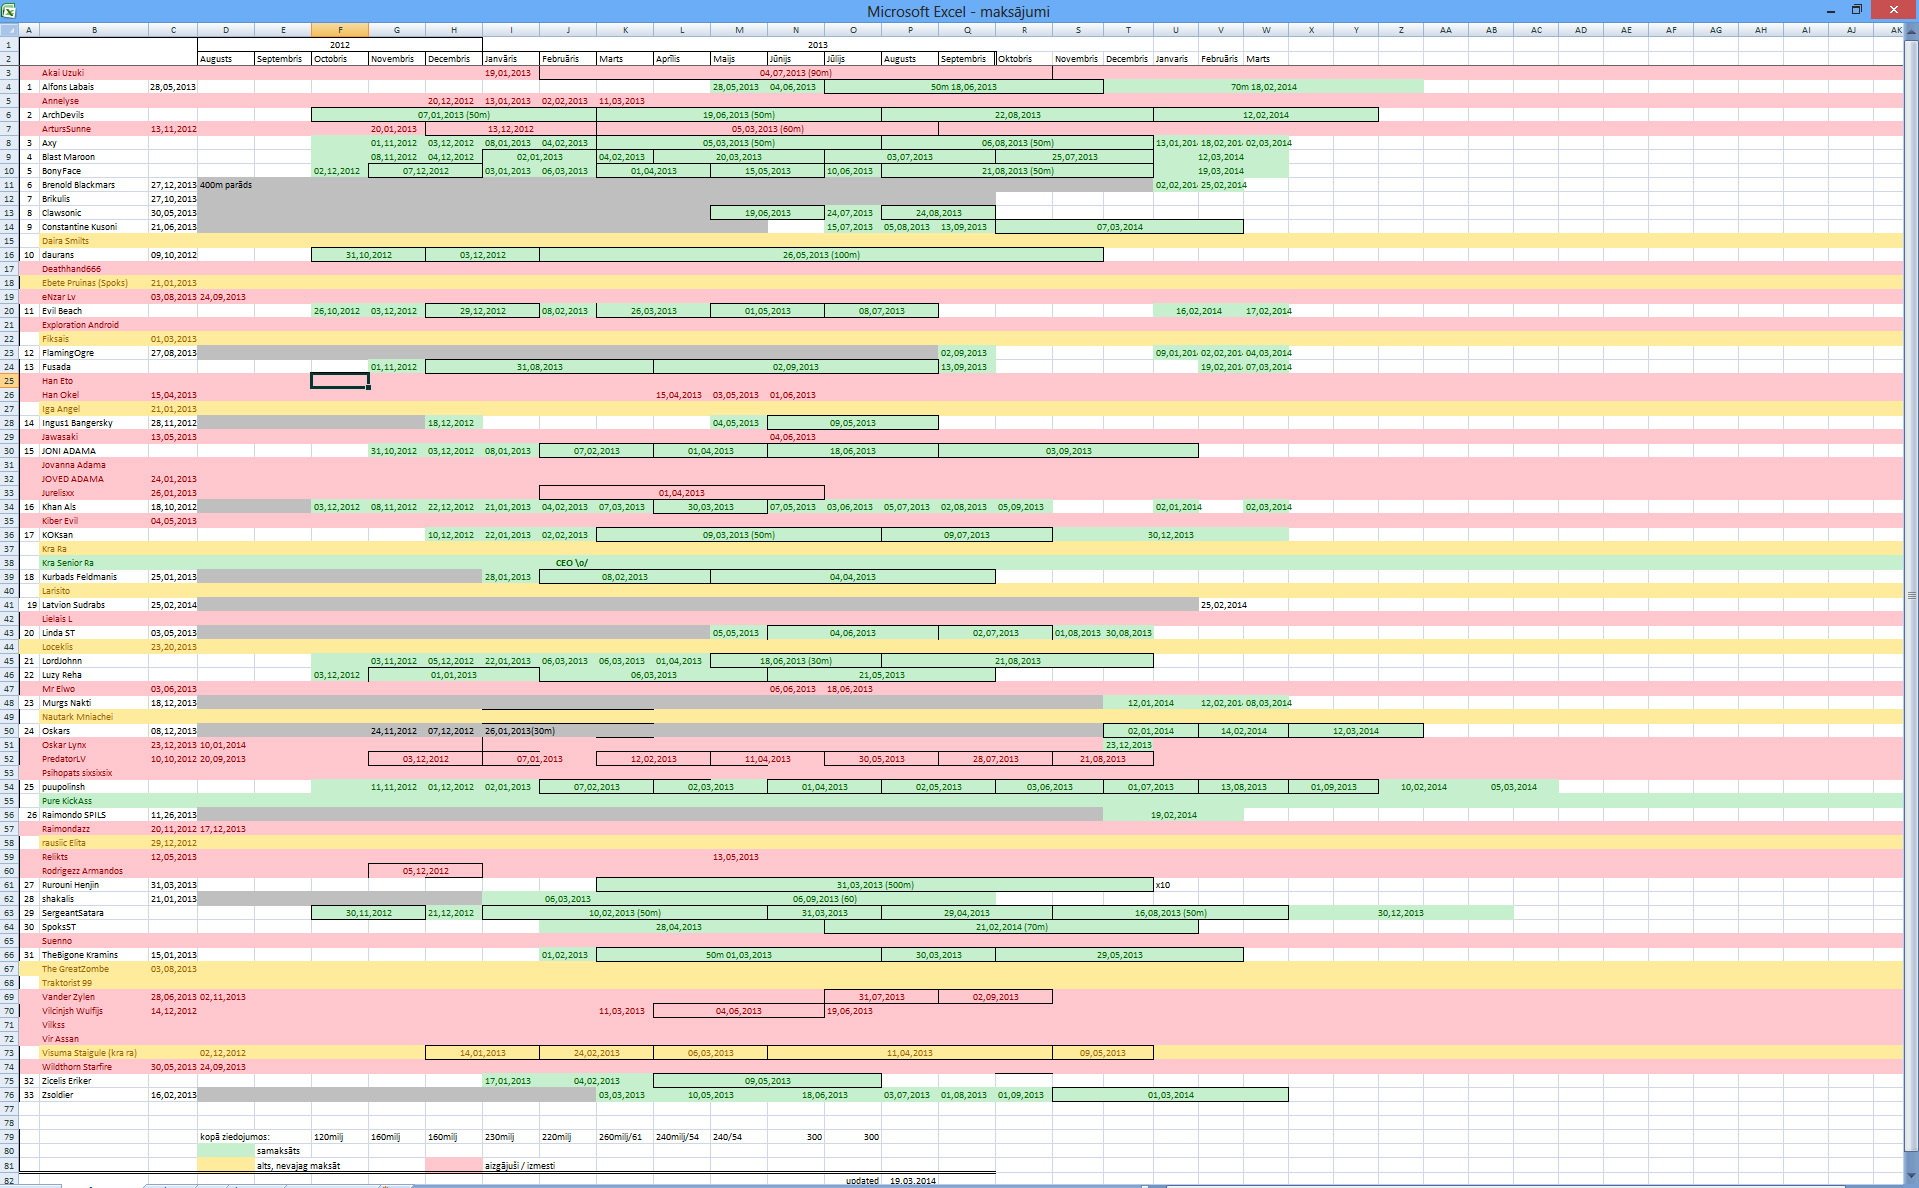This screenshot has width=1919, height=1188.
Task: Select row 25 header
Action: tap(9, 381)
